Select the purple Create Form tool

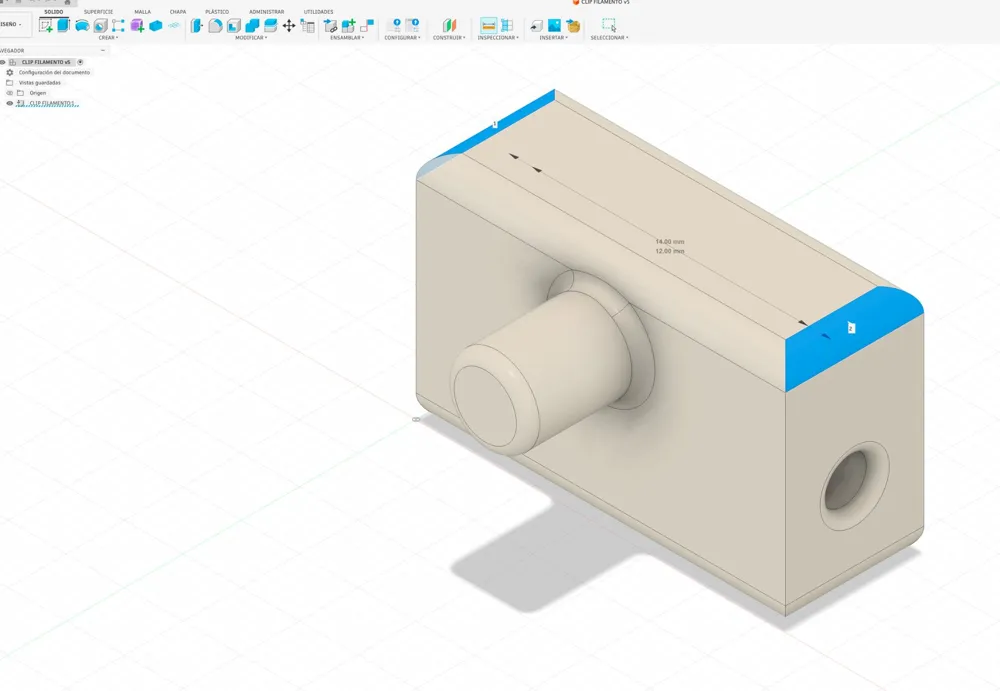tap(137, 26)
